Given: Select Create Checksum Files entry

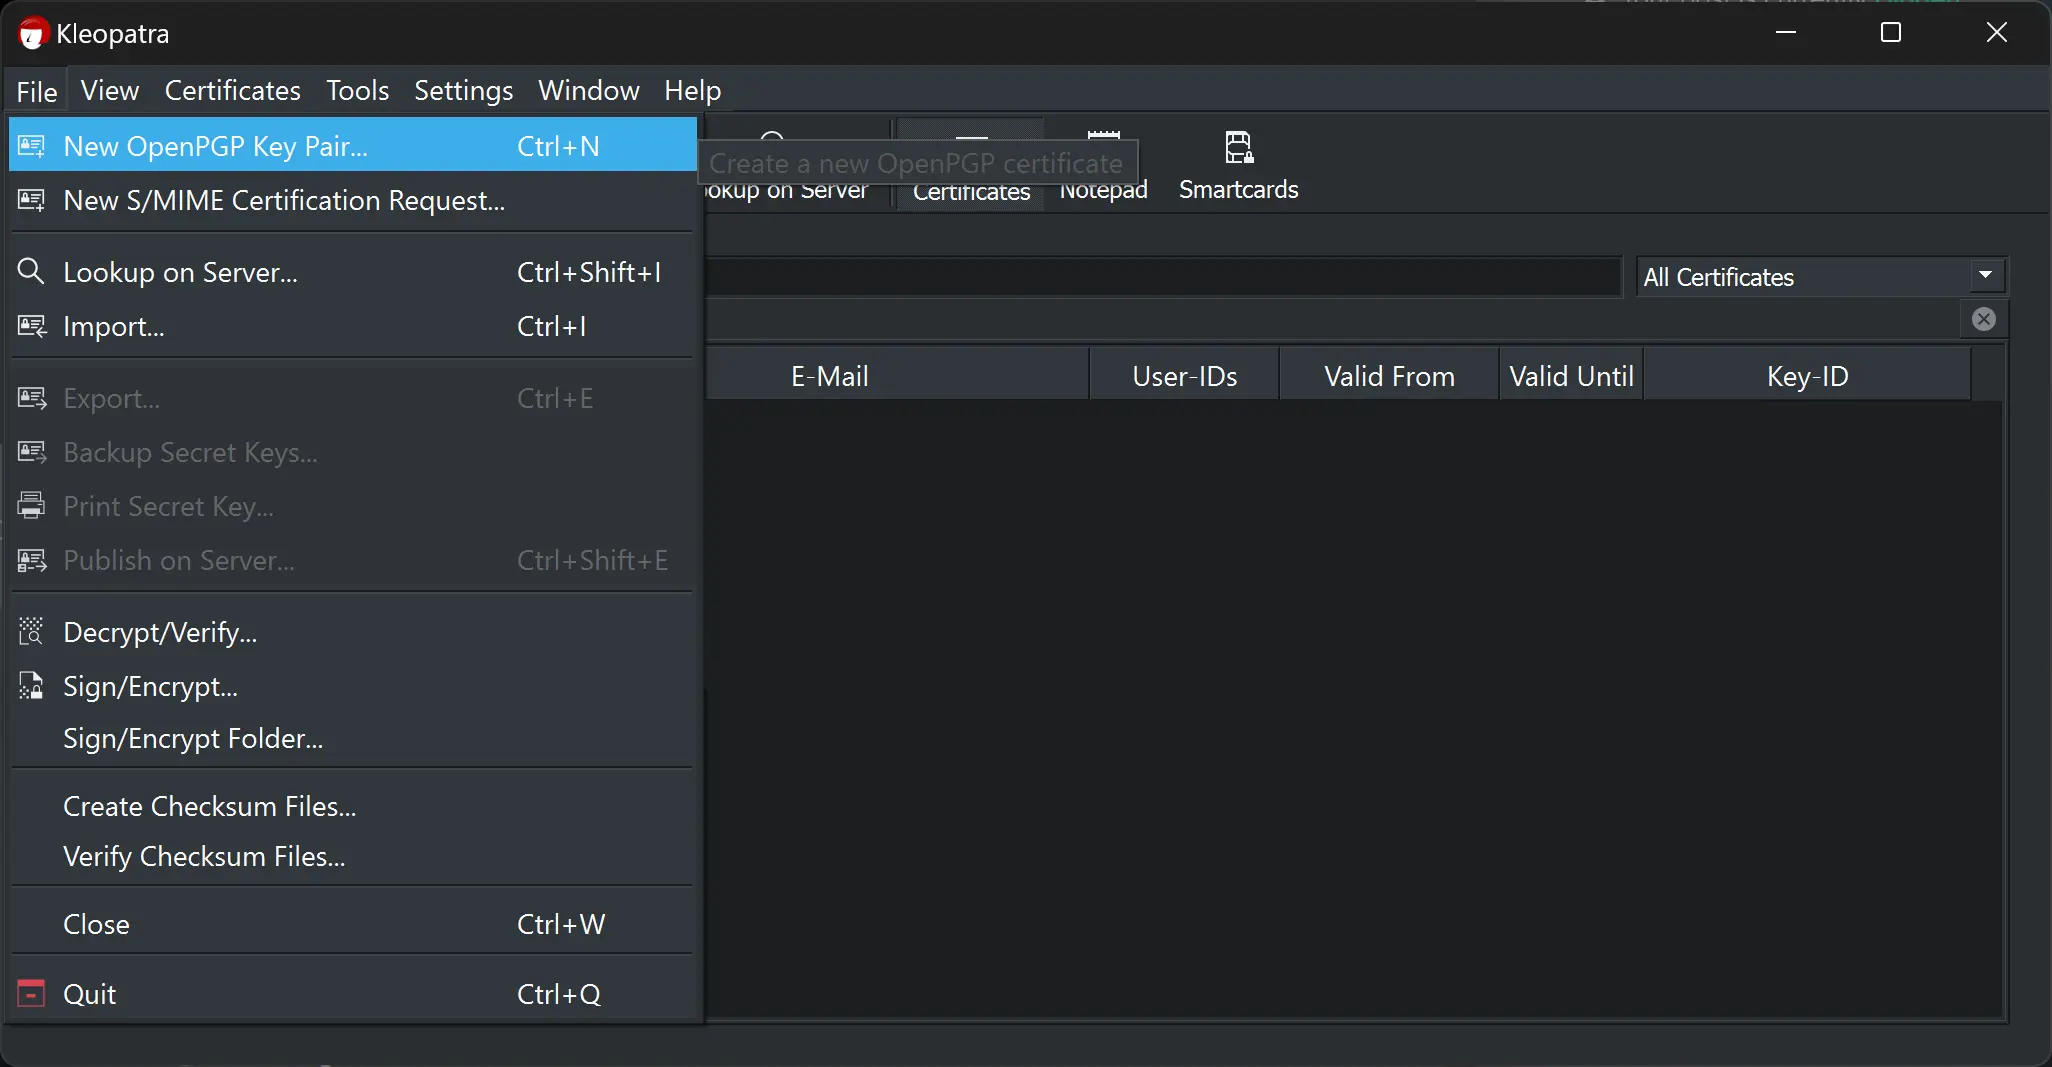Looking at the screenshot, I should [353, 806].
